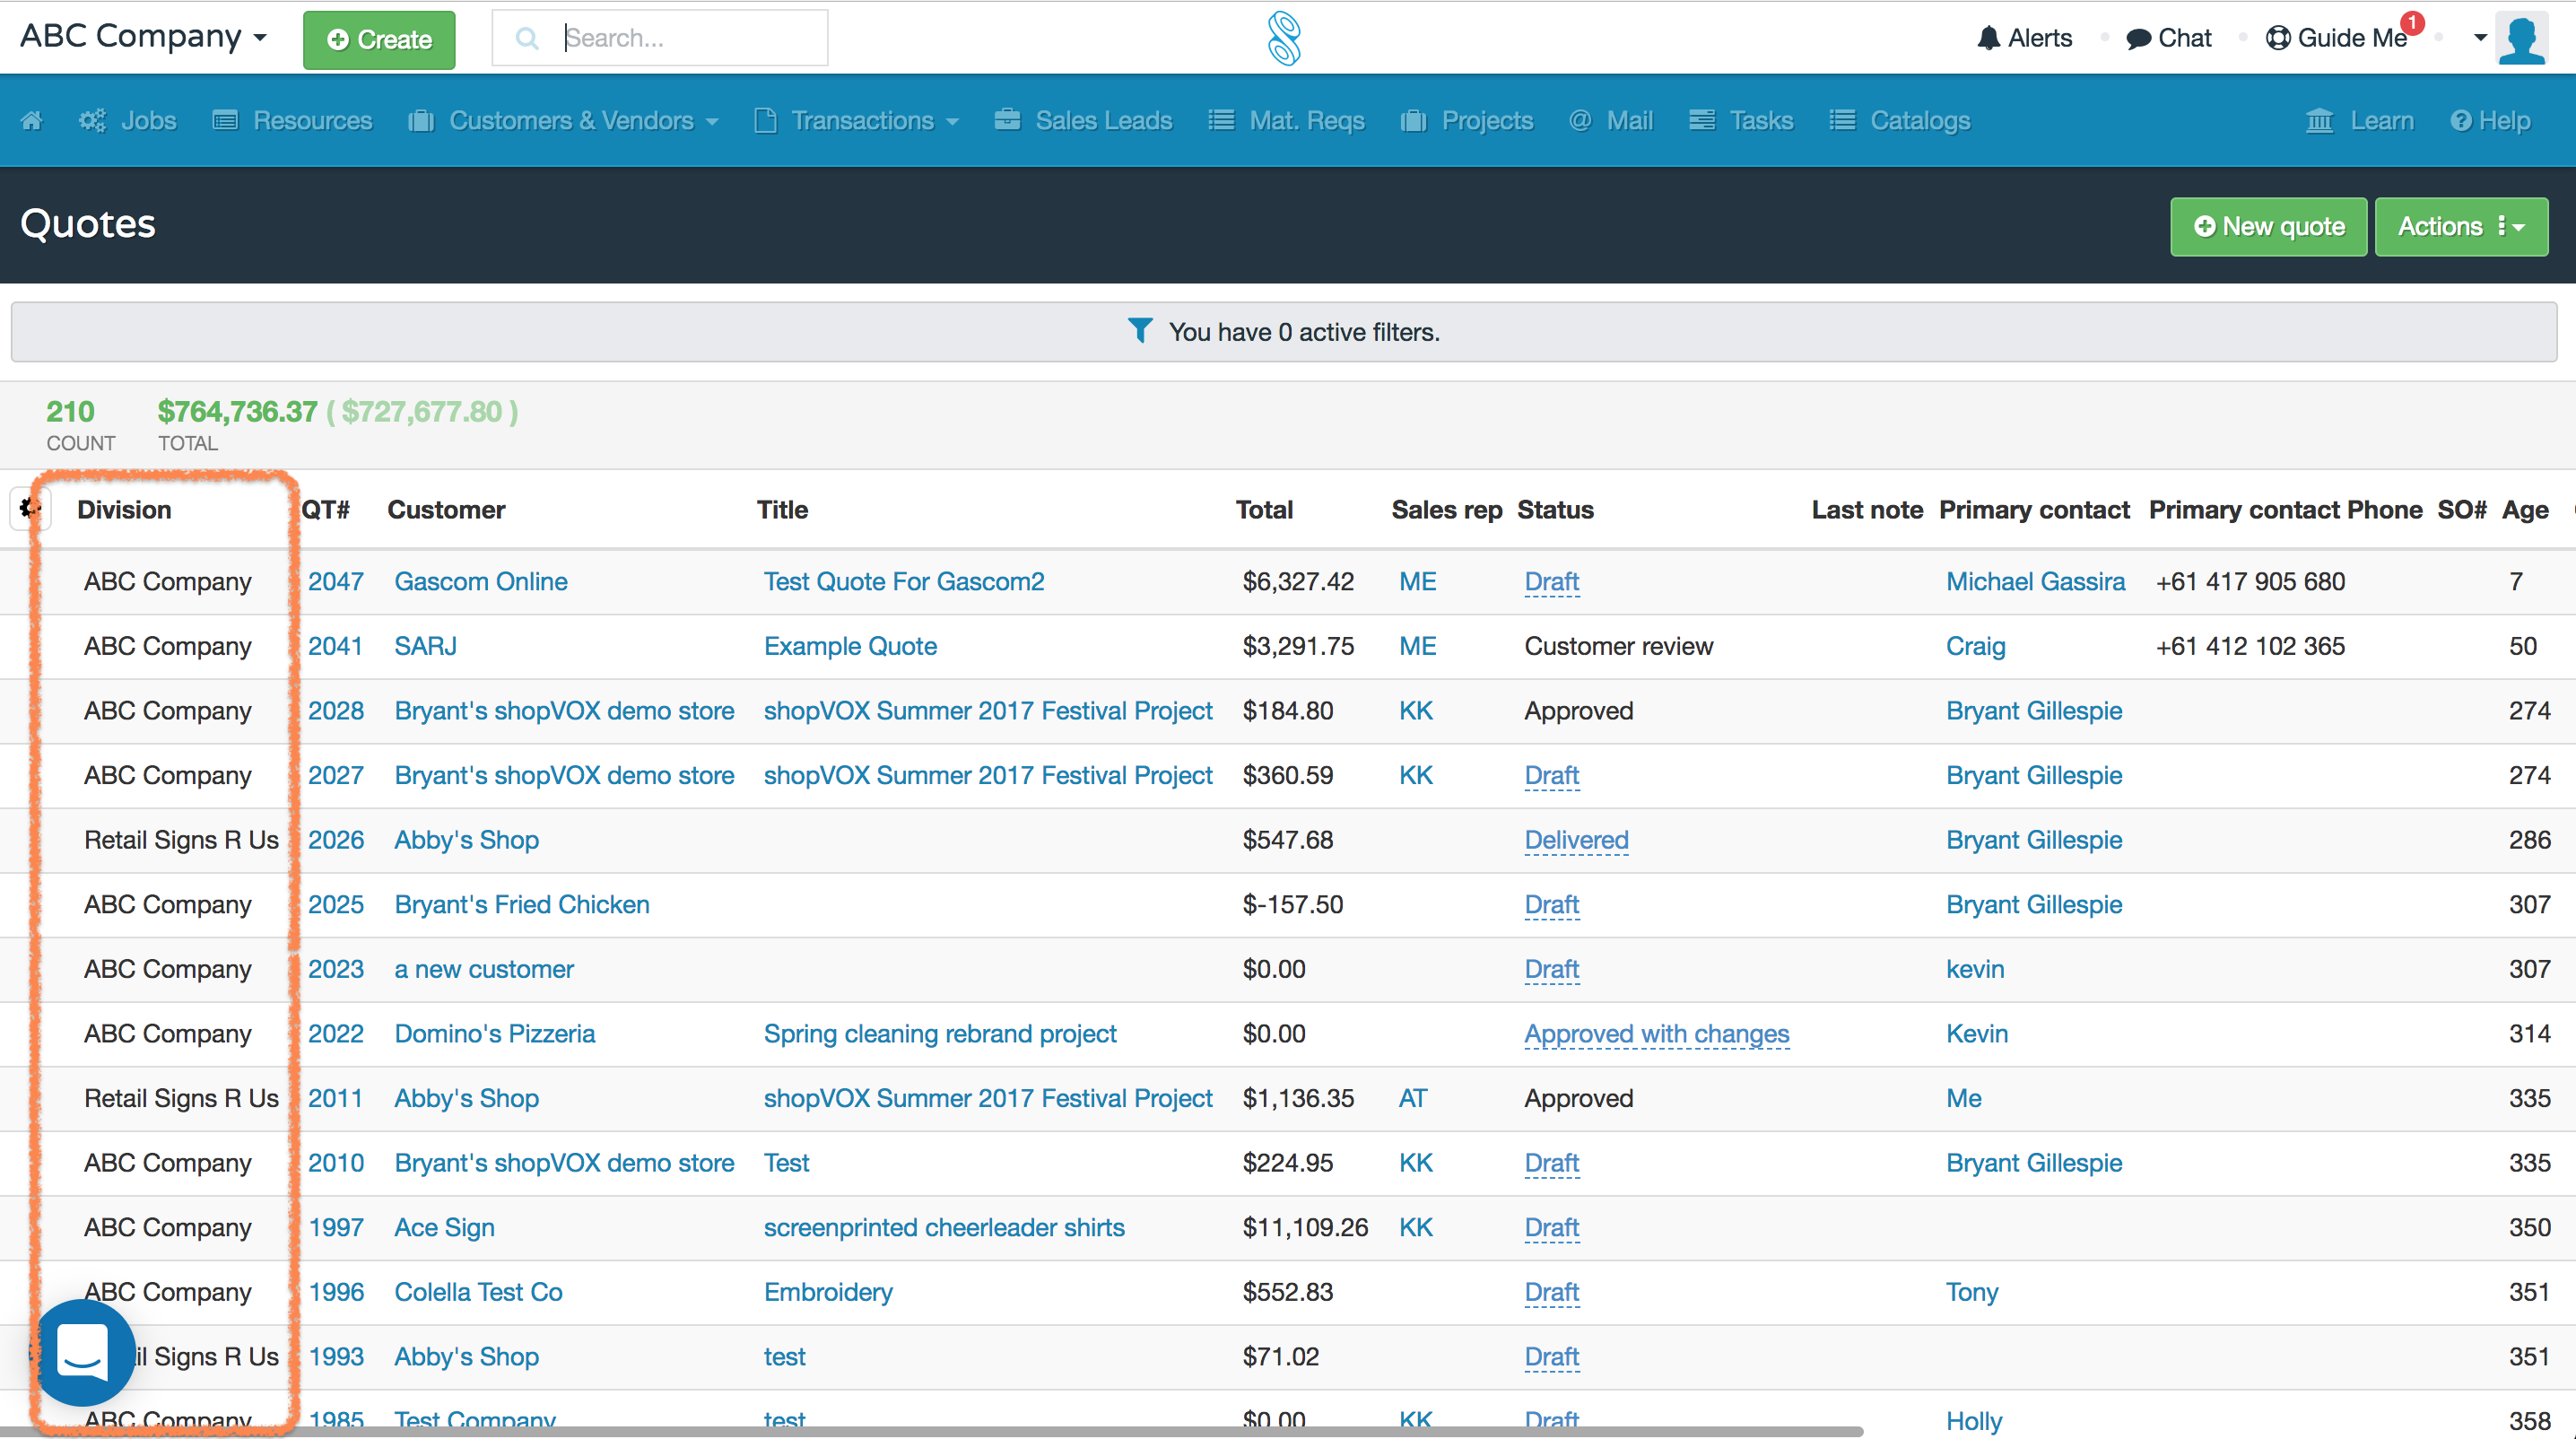This screenshot has height=1439, width=2576.
Task: Open screenprinted cheerleader shirts title
Action: (944, 1227)
